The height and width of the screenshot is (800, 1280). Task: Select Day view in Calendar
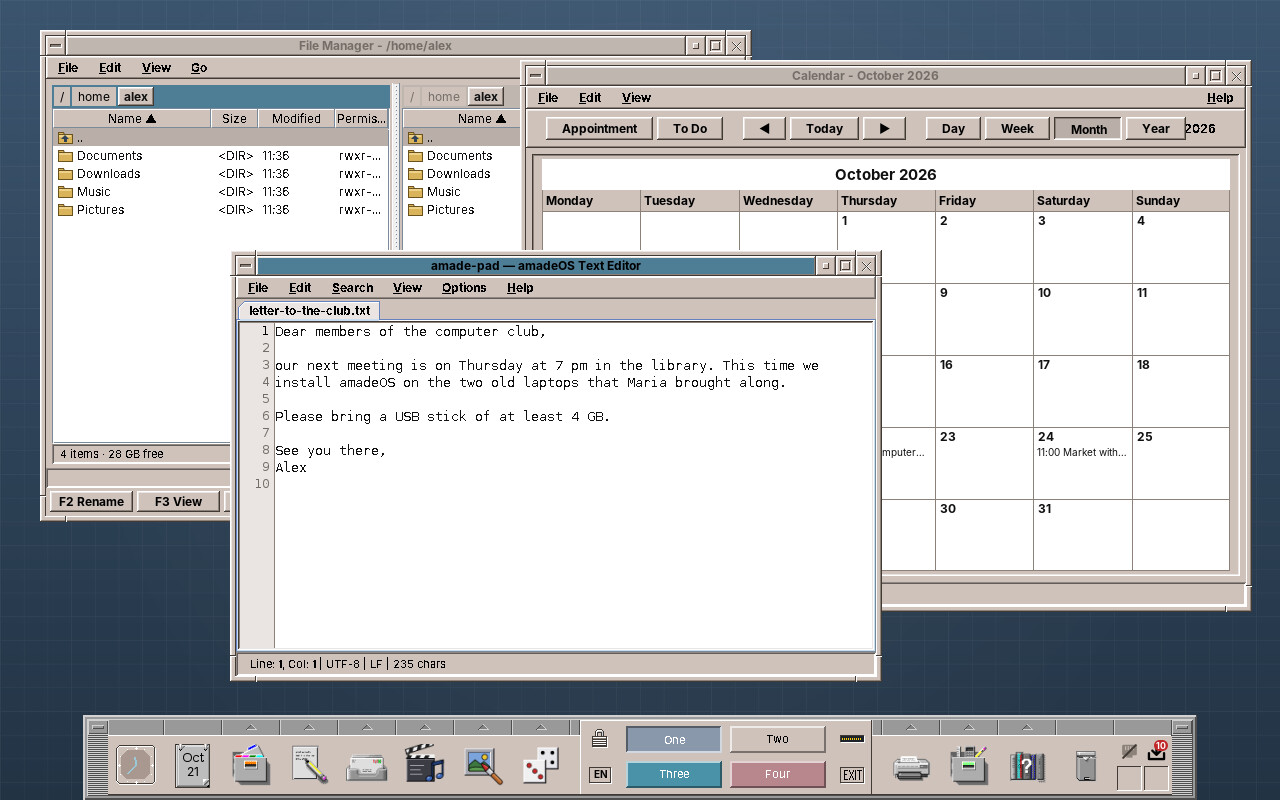[953, 128]
